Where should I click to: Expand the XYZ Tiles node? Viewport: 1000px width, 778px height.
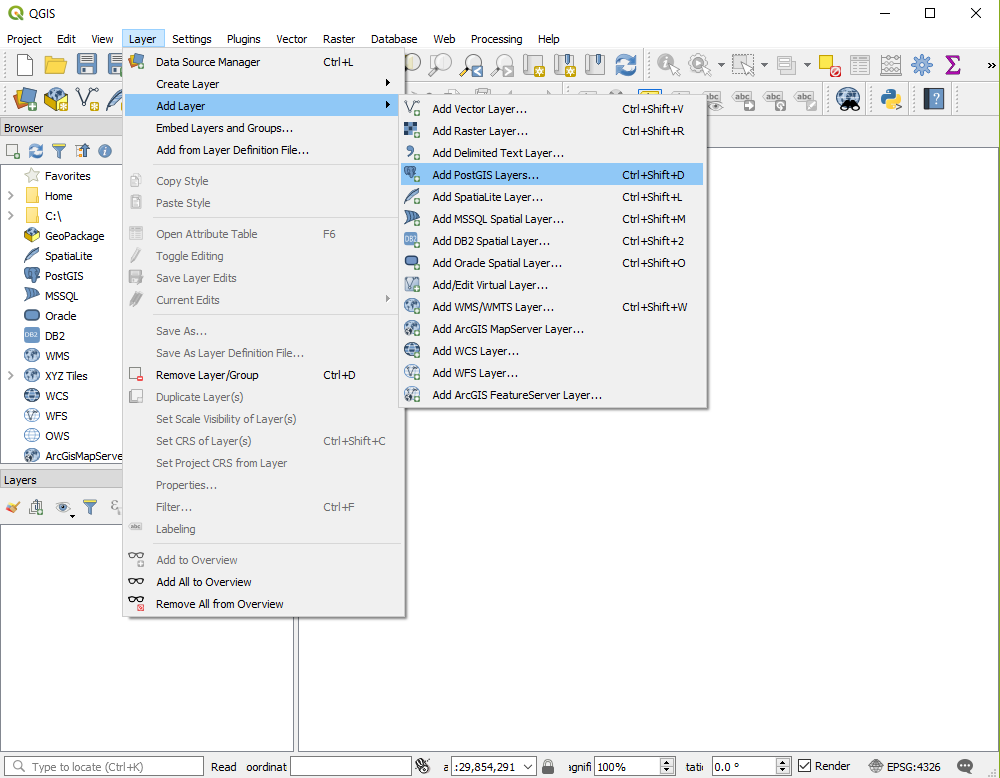point(11,376)
